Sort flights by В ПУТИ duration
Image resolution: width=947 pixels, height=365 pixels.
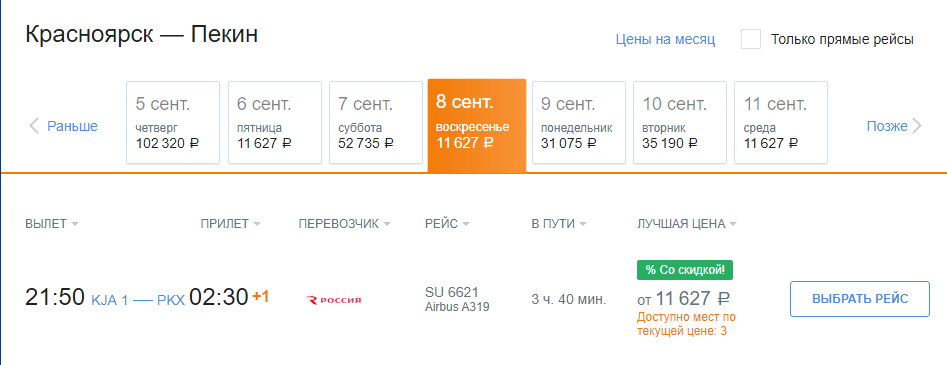pos(559,224)
